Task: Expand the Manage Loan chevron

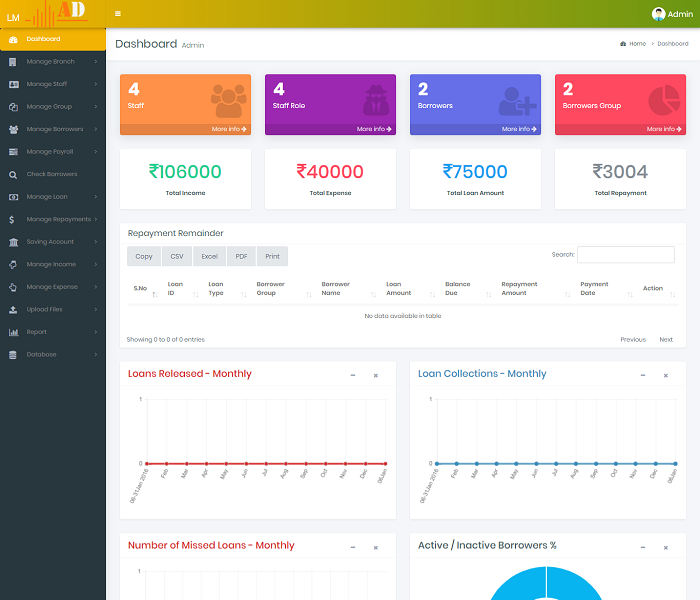Action: 96,197
